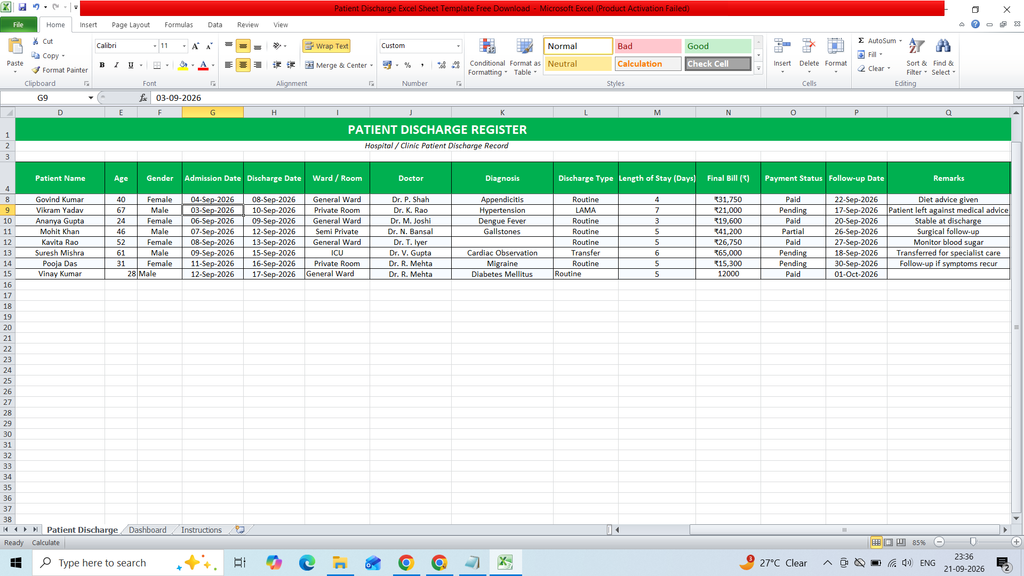Toggle Bold formatting
The width and height of the screenshot is (1024, 576).
(x=102, y=65)
